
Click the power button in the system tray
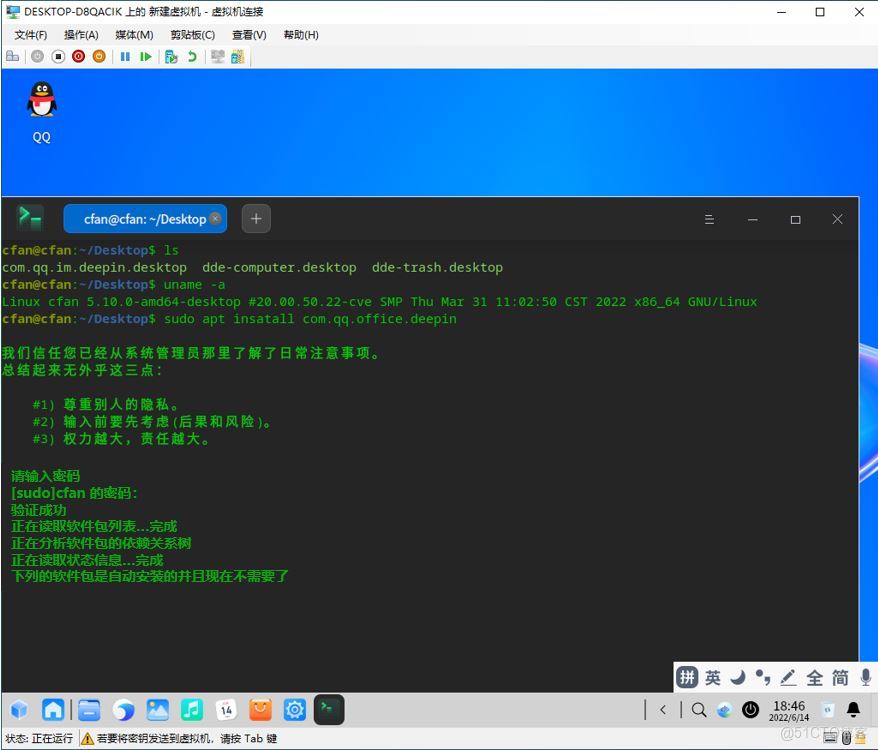[751, 711]
